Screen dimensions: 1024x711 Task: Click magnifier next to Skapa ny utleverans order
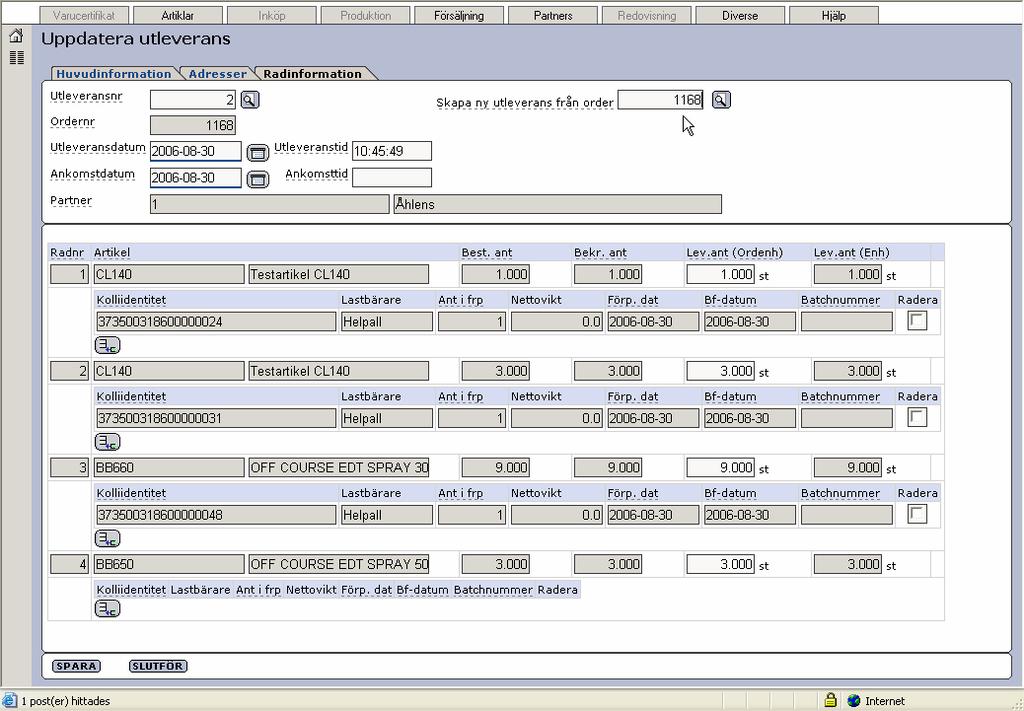[721, 100]
